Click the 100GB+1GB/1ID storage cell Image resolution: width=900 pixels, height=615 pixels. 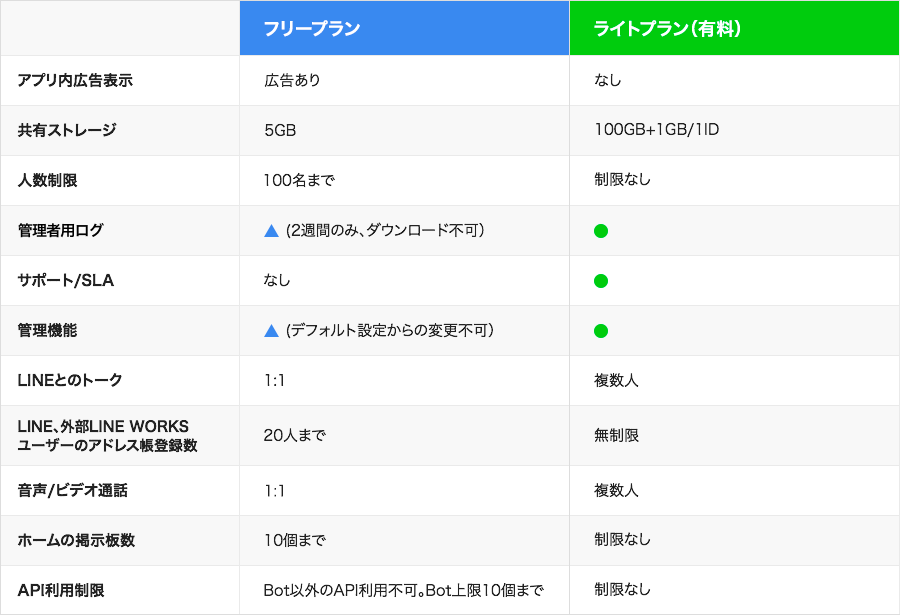(x=656, y=131)
